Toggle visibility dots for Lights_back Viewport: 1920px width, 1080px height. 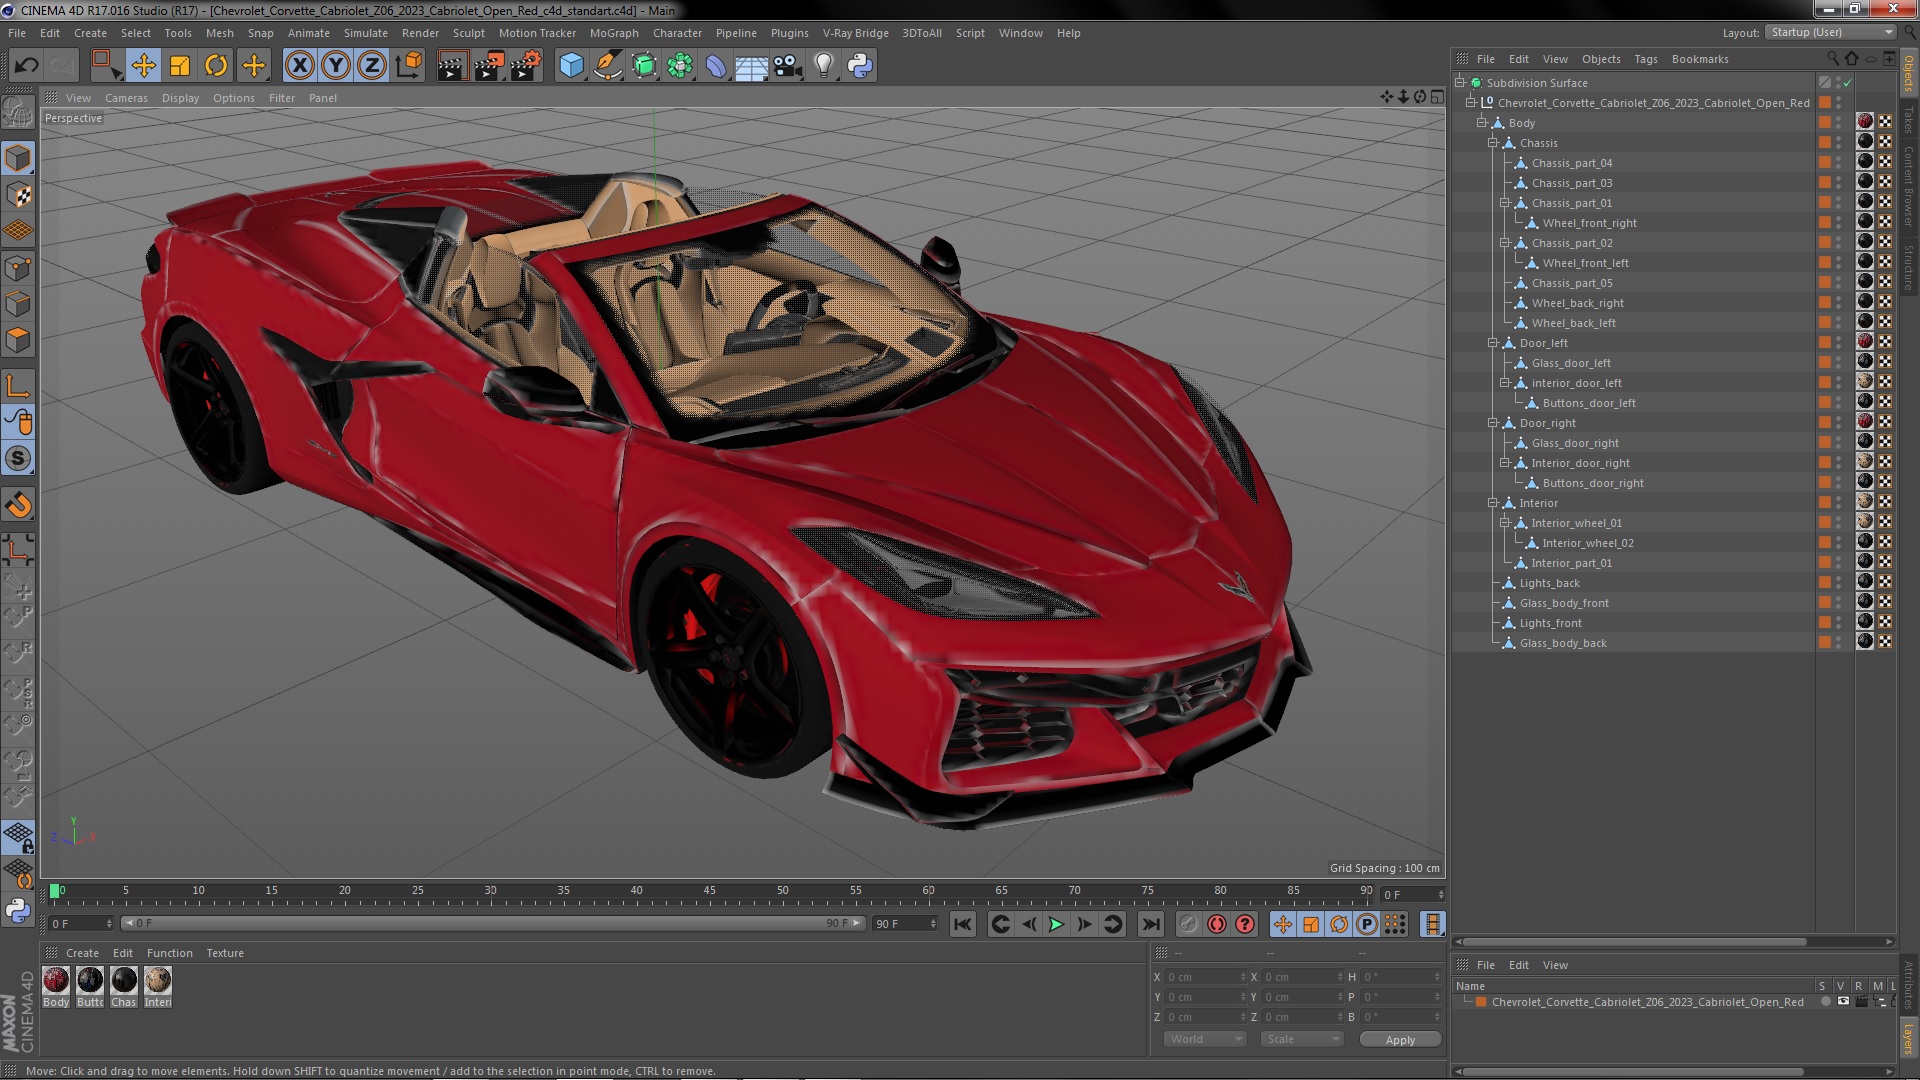click(x=1838, y=583)
